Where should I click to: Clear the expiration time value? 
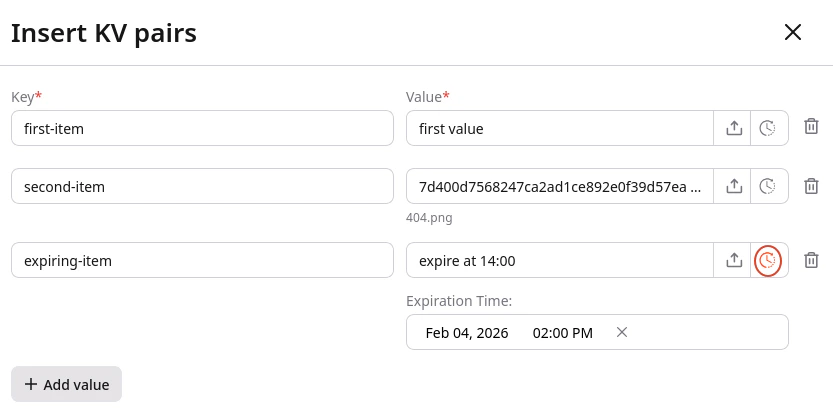pyautogui.click(x=622, y=332)
